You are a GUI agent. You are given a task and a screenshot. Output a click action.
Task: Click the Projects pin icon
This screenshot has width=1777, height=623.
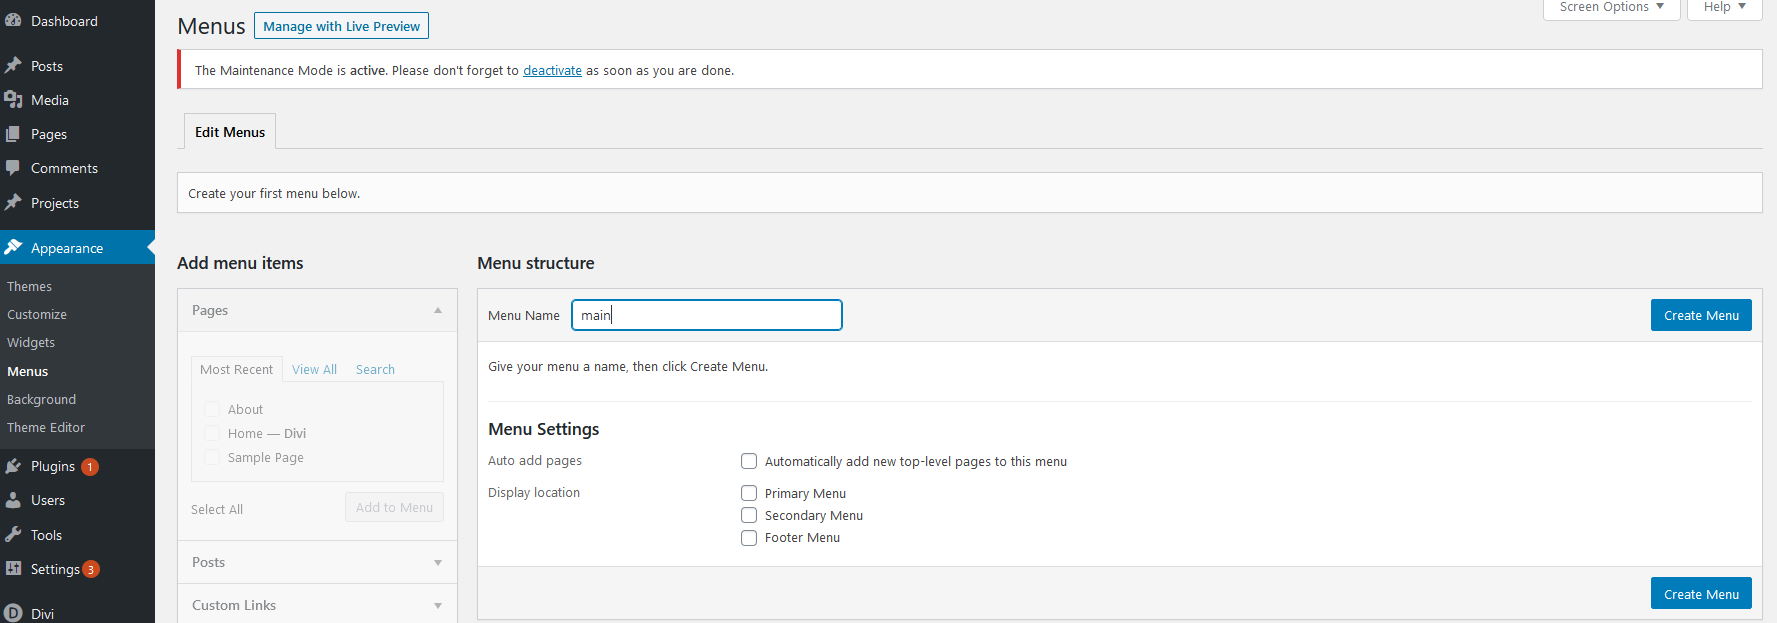(13, 203)
